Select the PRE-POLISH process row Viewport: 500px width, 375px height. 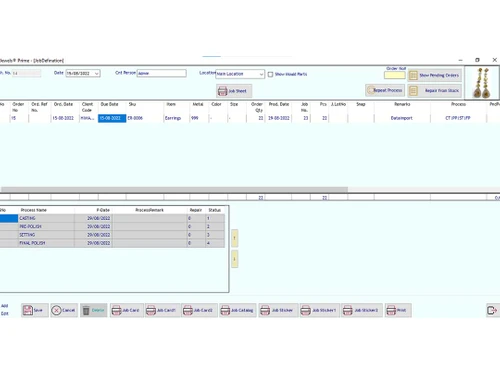[112, 227]
